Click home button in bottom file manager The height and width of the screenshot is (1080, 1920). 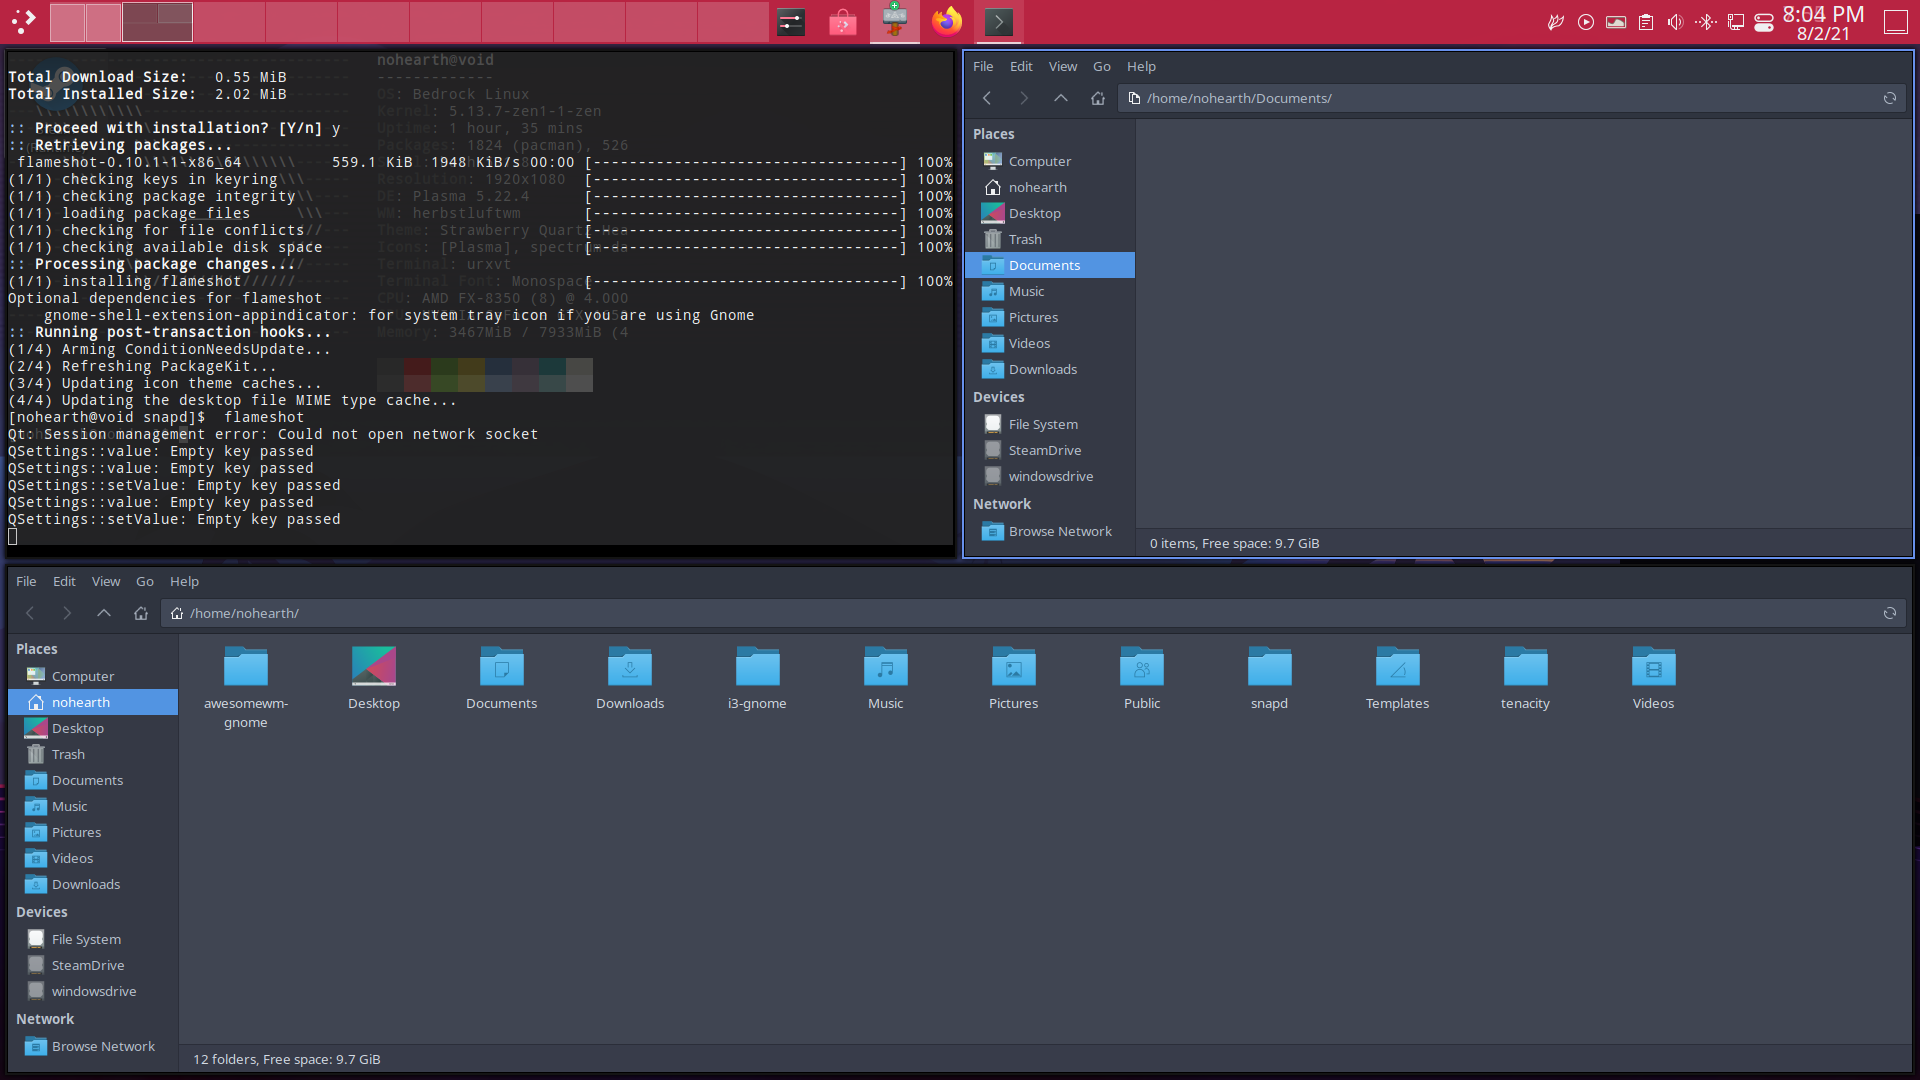point(141,613)
